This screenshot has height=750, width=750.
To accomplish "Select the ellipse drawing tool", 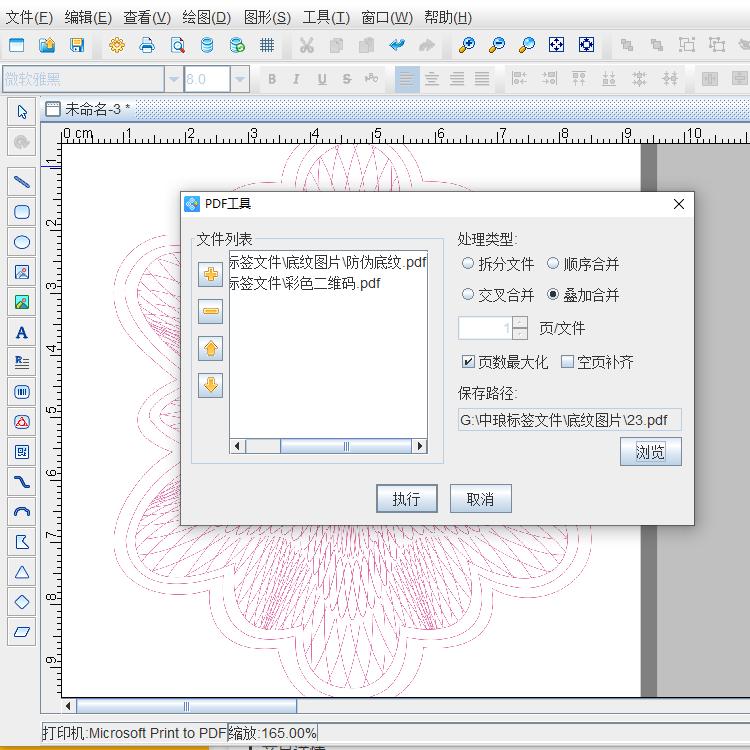I will 21,242.
